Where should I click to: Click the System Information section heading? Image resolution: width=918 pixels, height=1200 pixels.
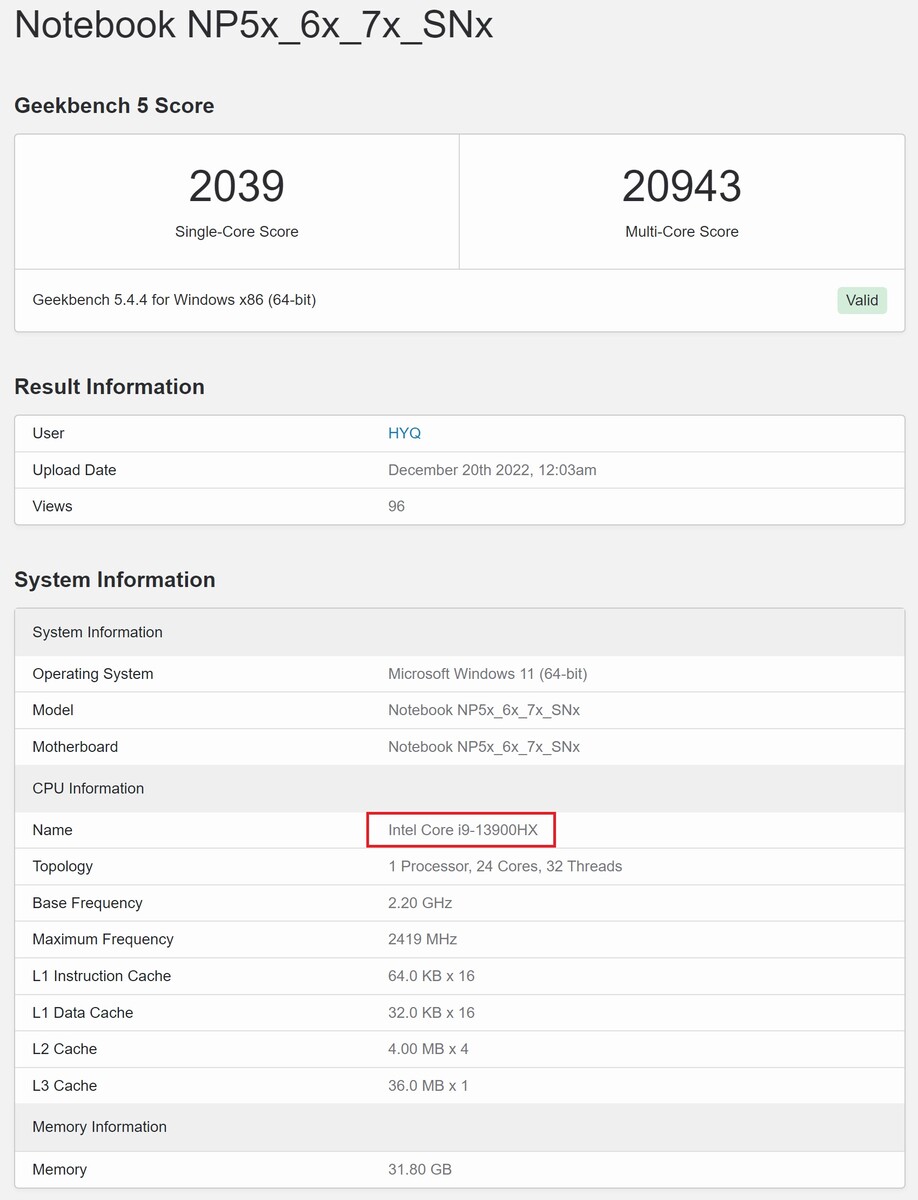click(x=115, y=580)
